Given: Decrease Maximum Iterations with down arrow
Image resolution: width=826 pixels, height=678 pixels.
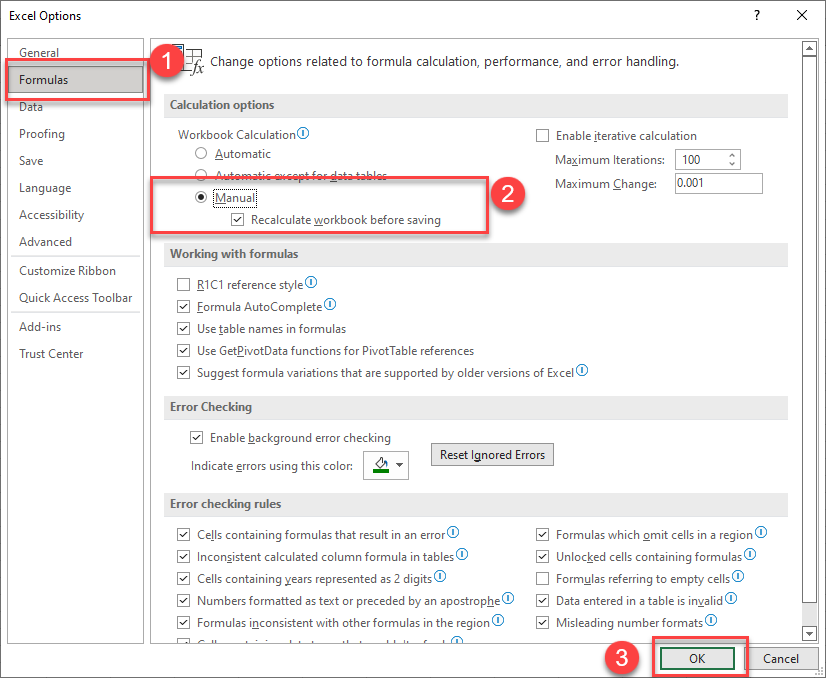Looking at the screenshot, I should tap(732, 164).
